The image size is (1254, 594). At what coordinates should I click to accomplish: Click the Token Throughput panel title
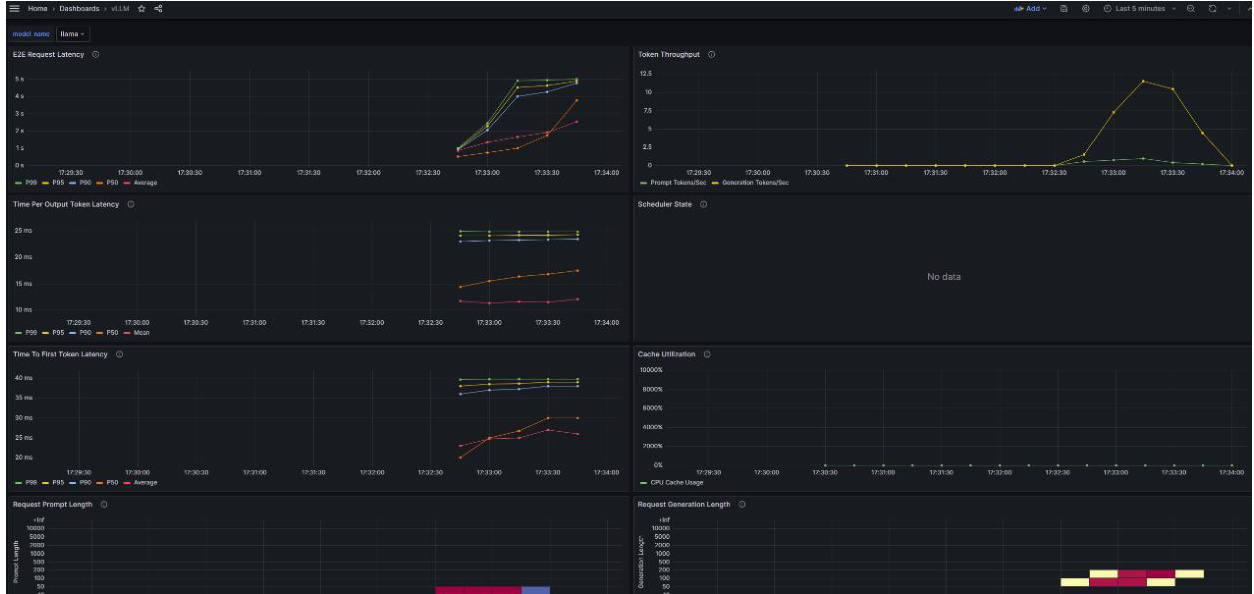click(669, 54)
